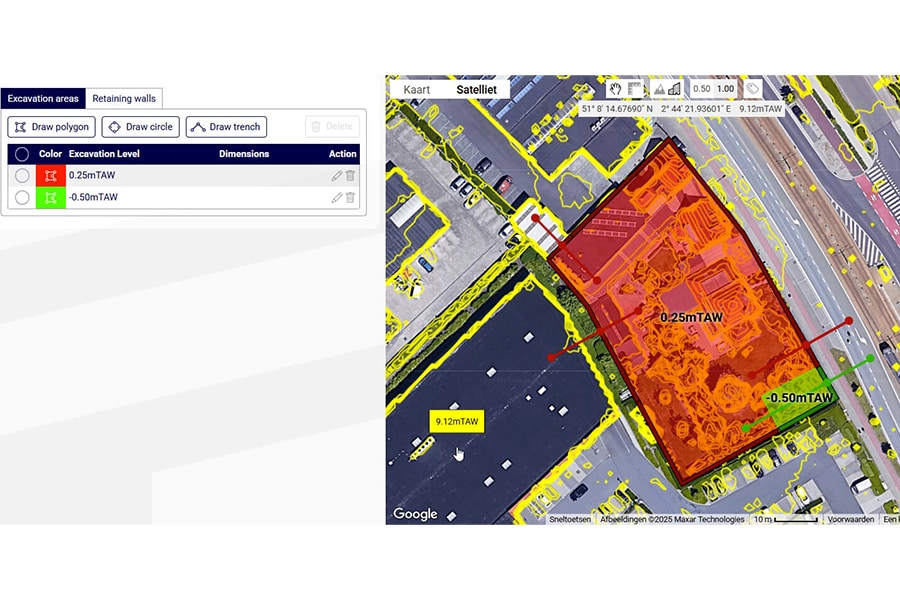Open the Excavation areas tab
Viewport: 900px width, 600px height.
tap(43, 98)
